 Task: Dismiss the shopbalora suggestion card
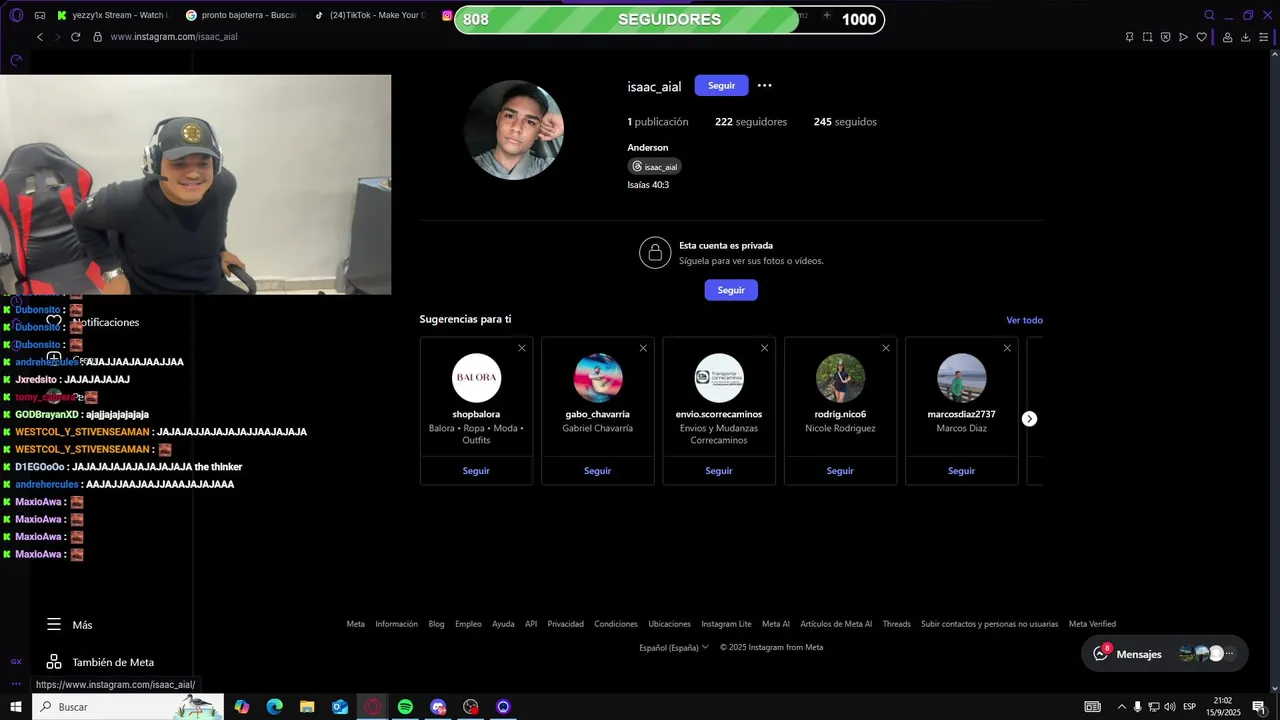pyautogui.click(x=522, y=348)
